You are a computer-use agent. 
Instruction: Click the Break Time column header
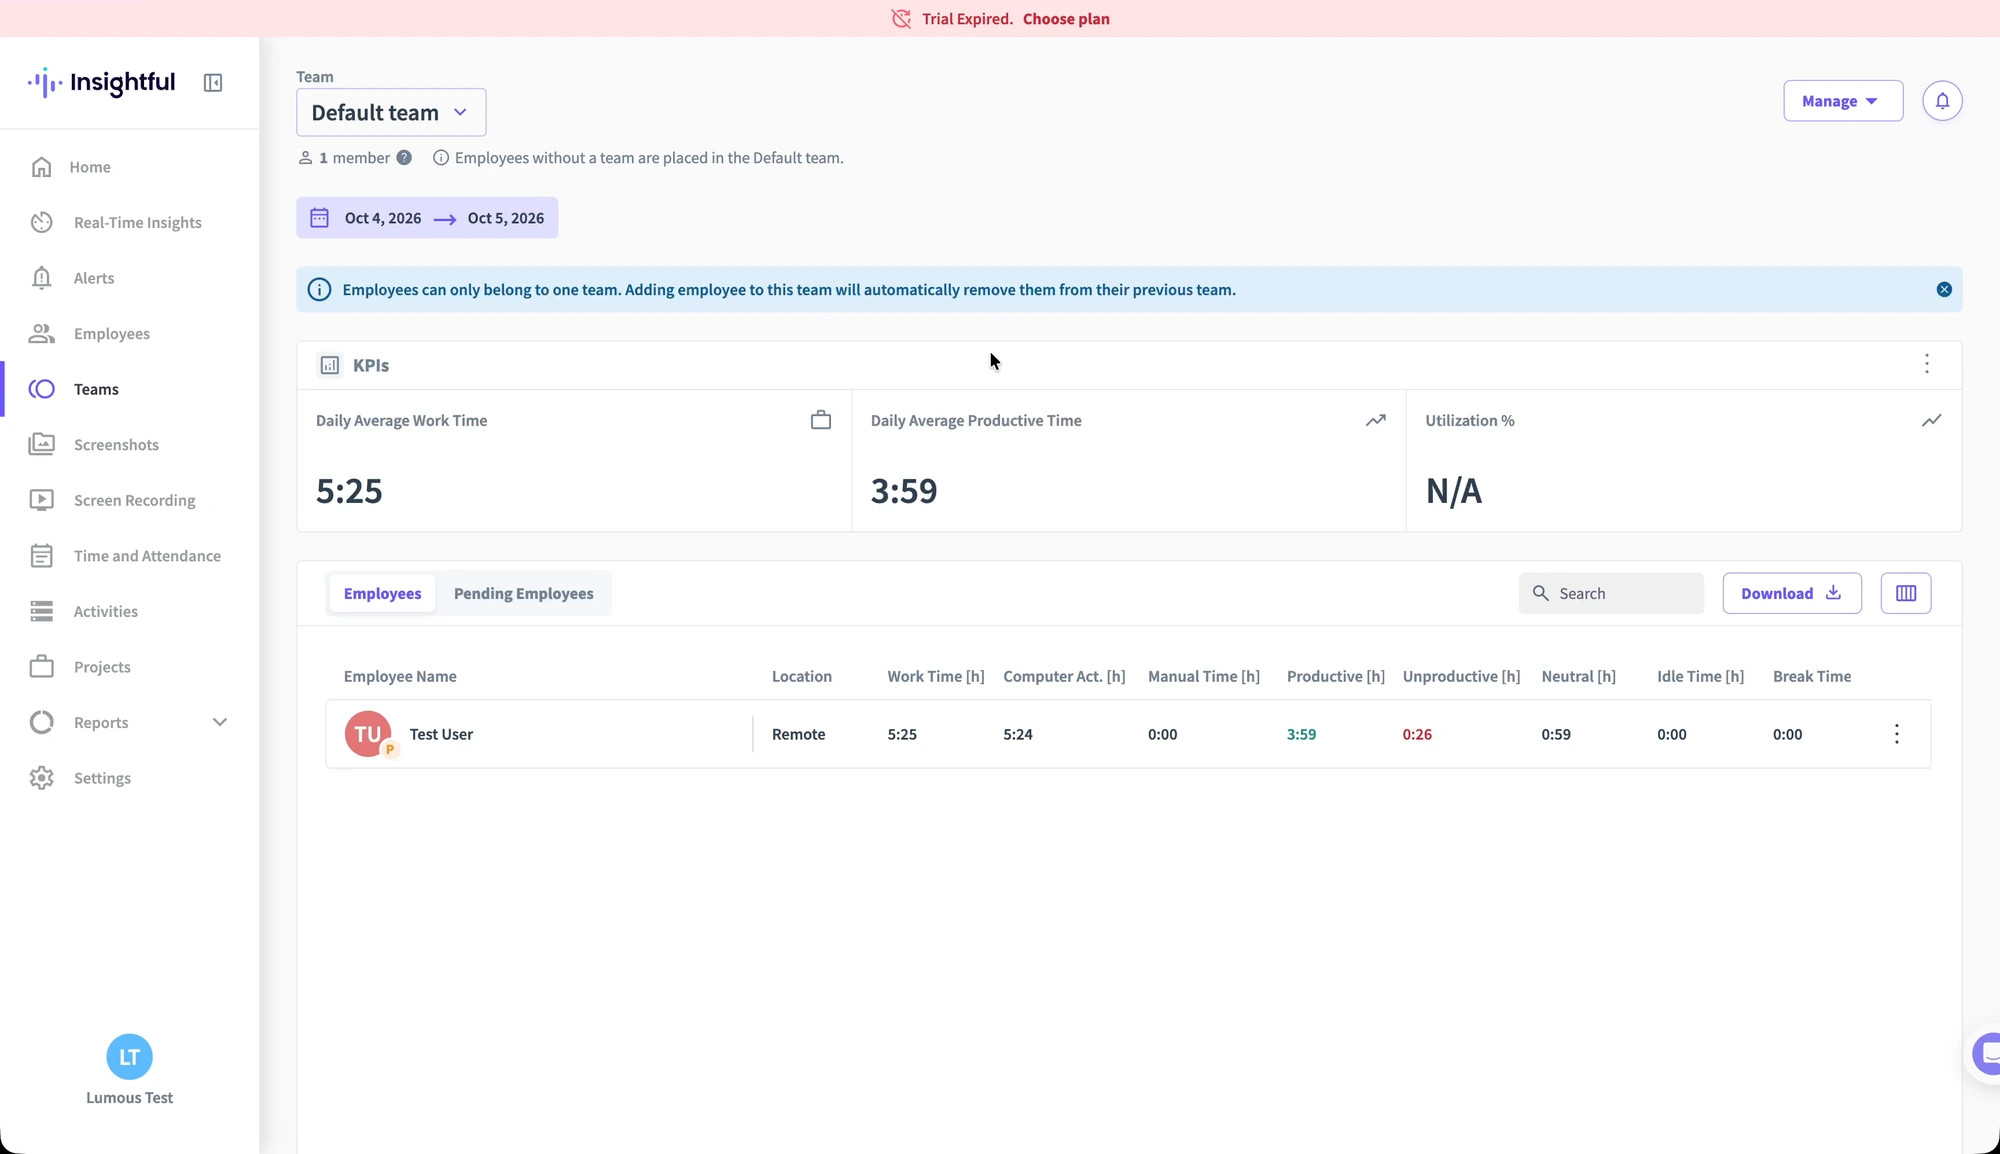(x=1811, y=676)
